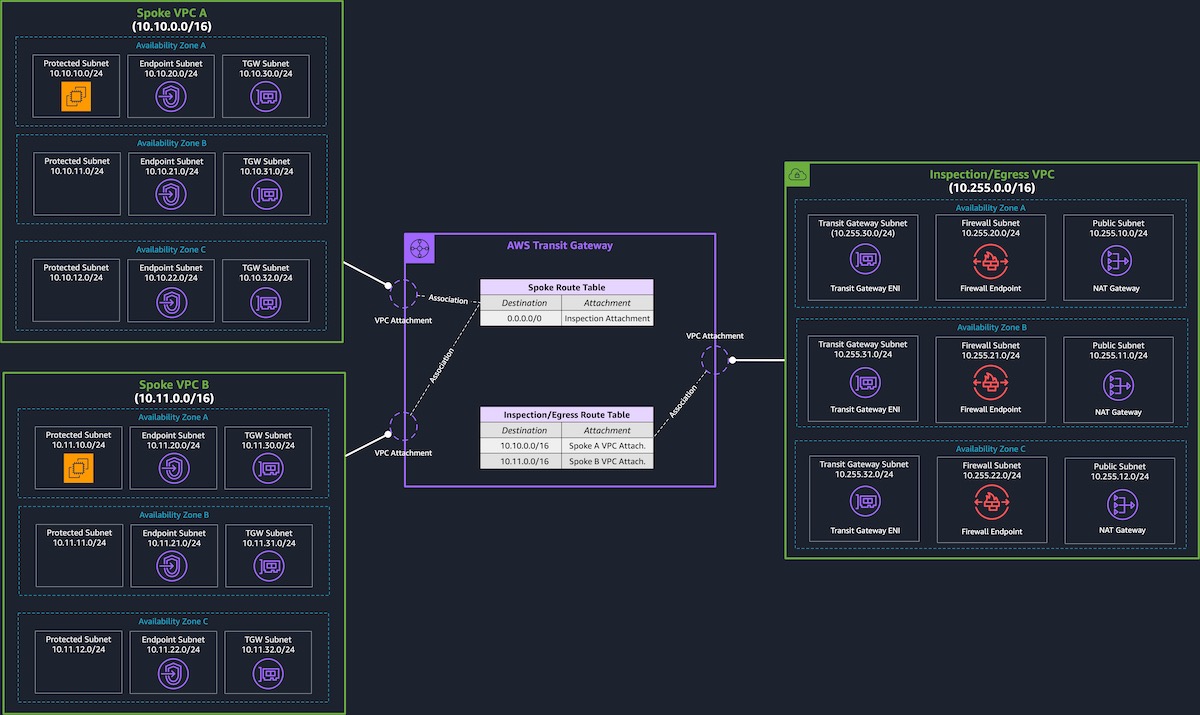Select the endpoint icon in subnet 10.11.21.0/24
This screenshot has height=715, width=1200.
click(x=172, y=566)
